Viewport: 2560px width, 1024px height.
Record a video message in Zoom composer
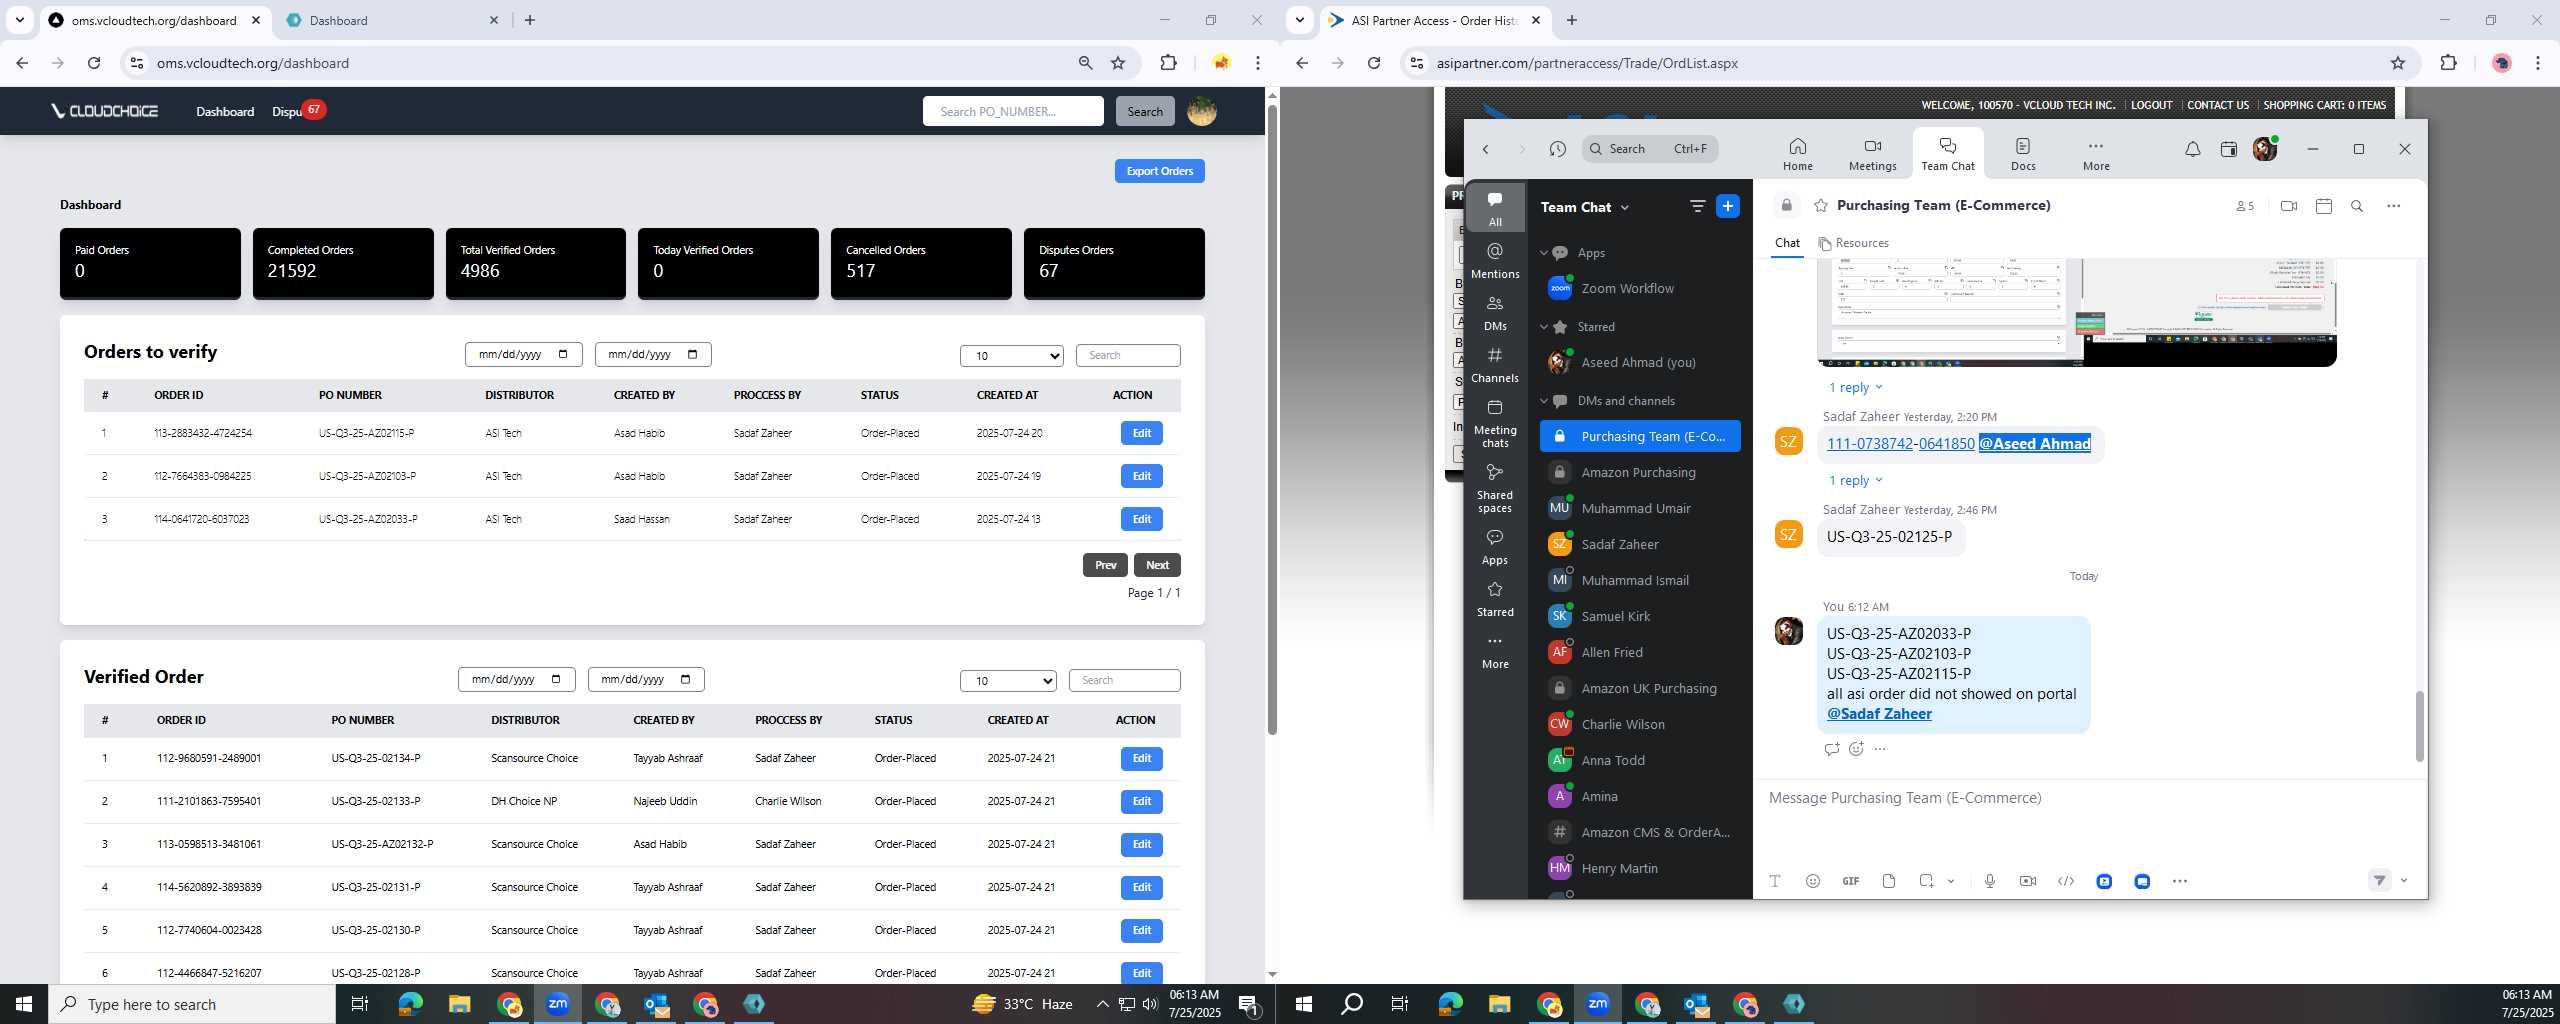pyautogui.click(x=2028, y=881)
